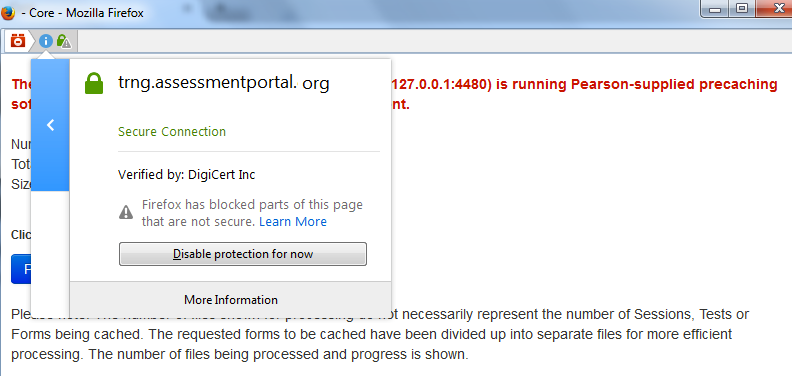Click the green padlock with warning icon
The image size is (792, 376).
click(x=64, y=41)
